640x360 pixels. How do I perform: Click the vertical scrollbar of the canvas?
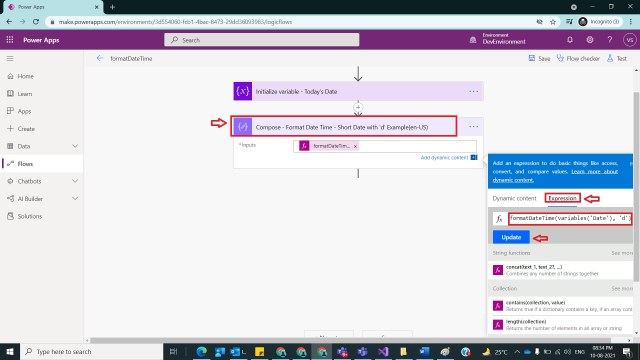[x=636, y=186]
